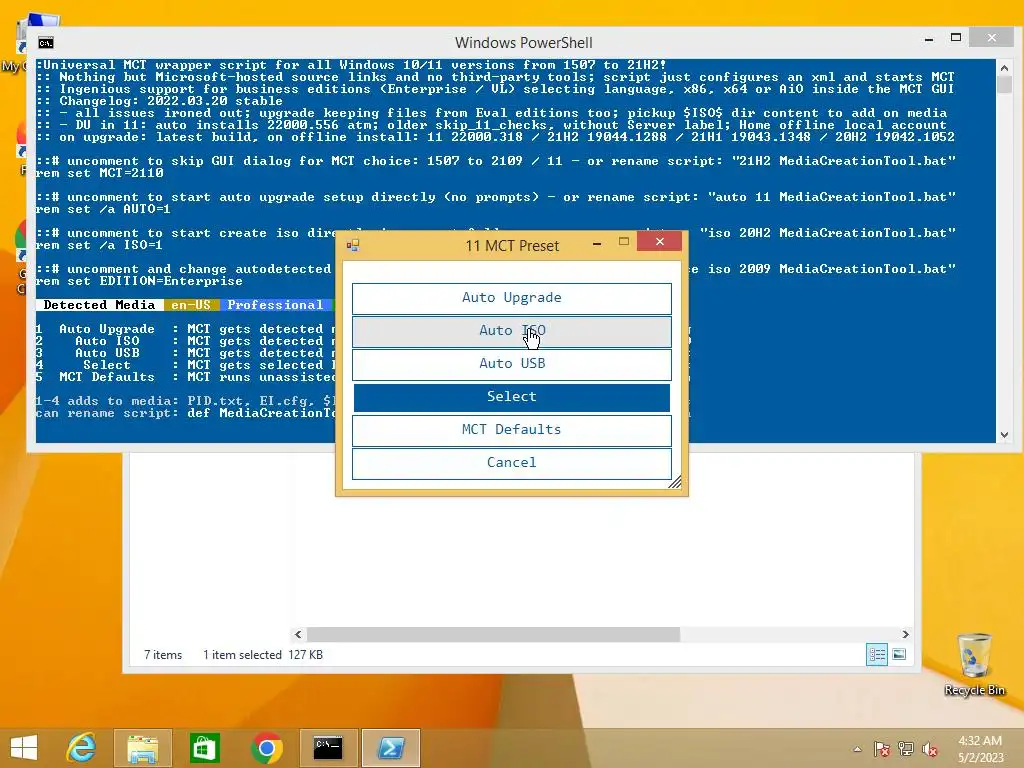Image resolution: width=1024 pixels, height=768 pixels.
Task: Choose Auto Upgrade in MCT Preset dialog
Action: click(x=511, y=298)
